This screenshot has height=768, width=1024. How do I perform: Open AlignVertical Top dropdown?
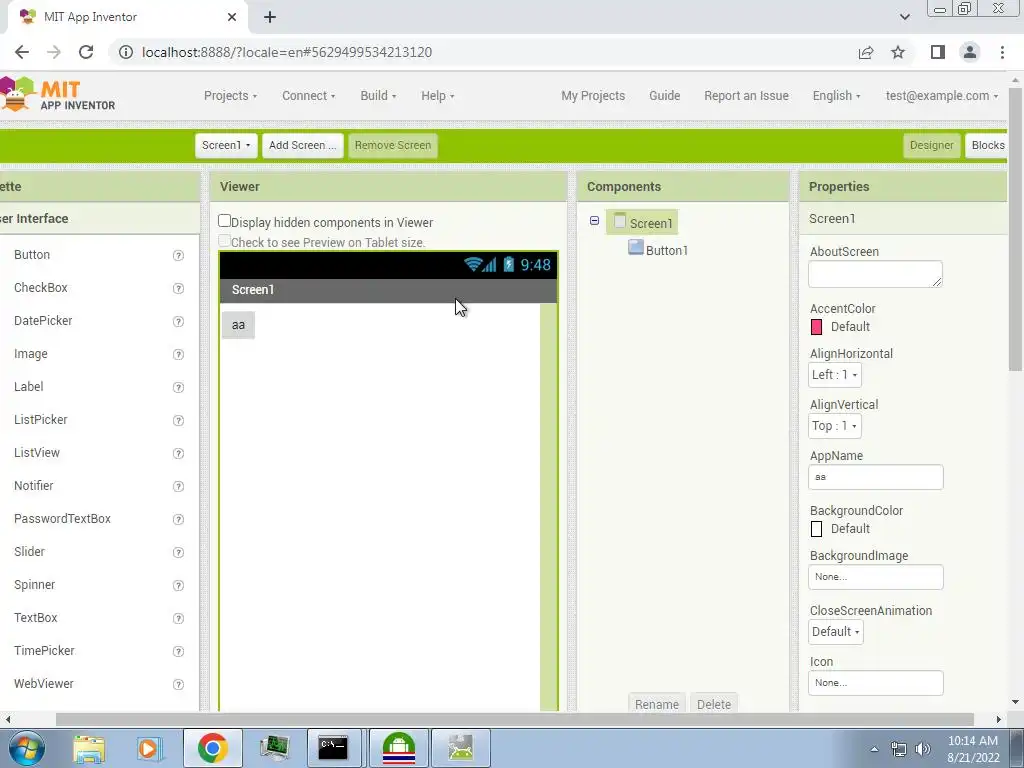click(835, 426)
